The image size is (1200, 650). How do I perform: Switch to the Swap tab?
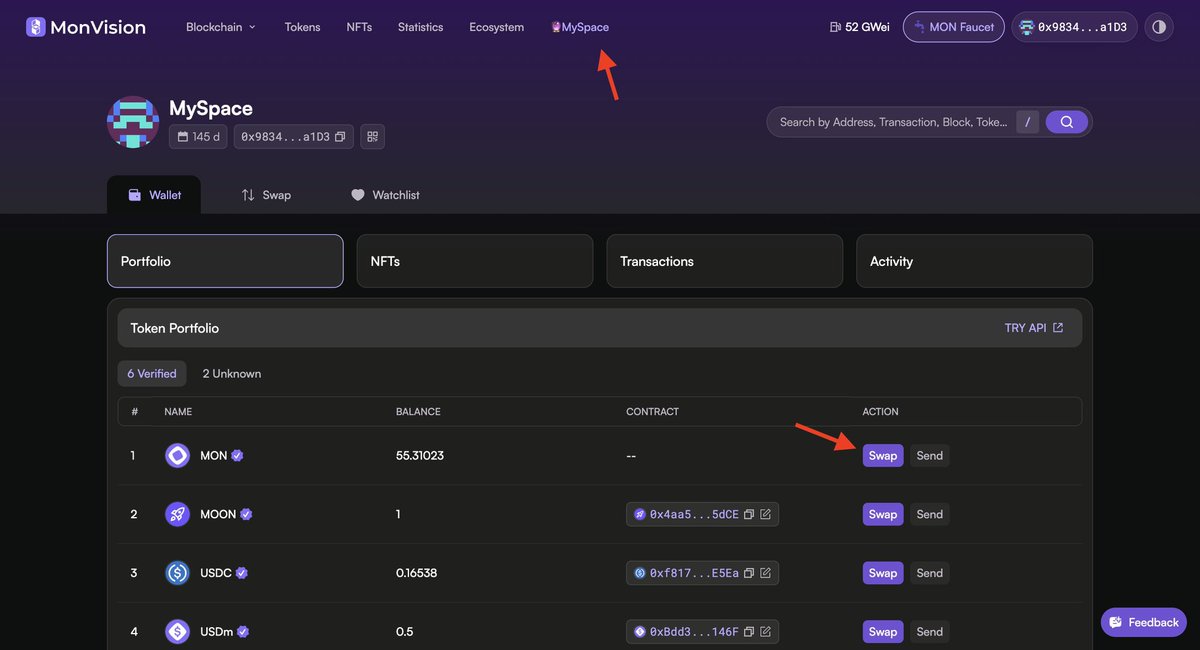pos(266,195)
